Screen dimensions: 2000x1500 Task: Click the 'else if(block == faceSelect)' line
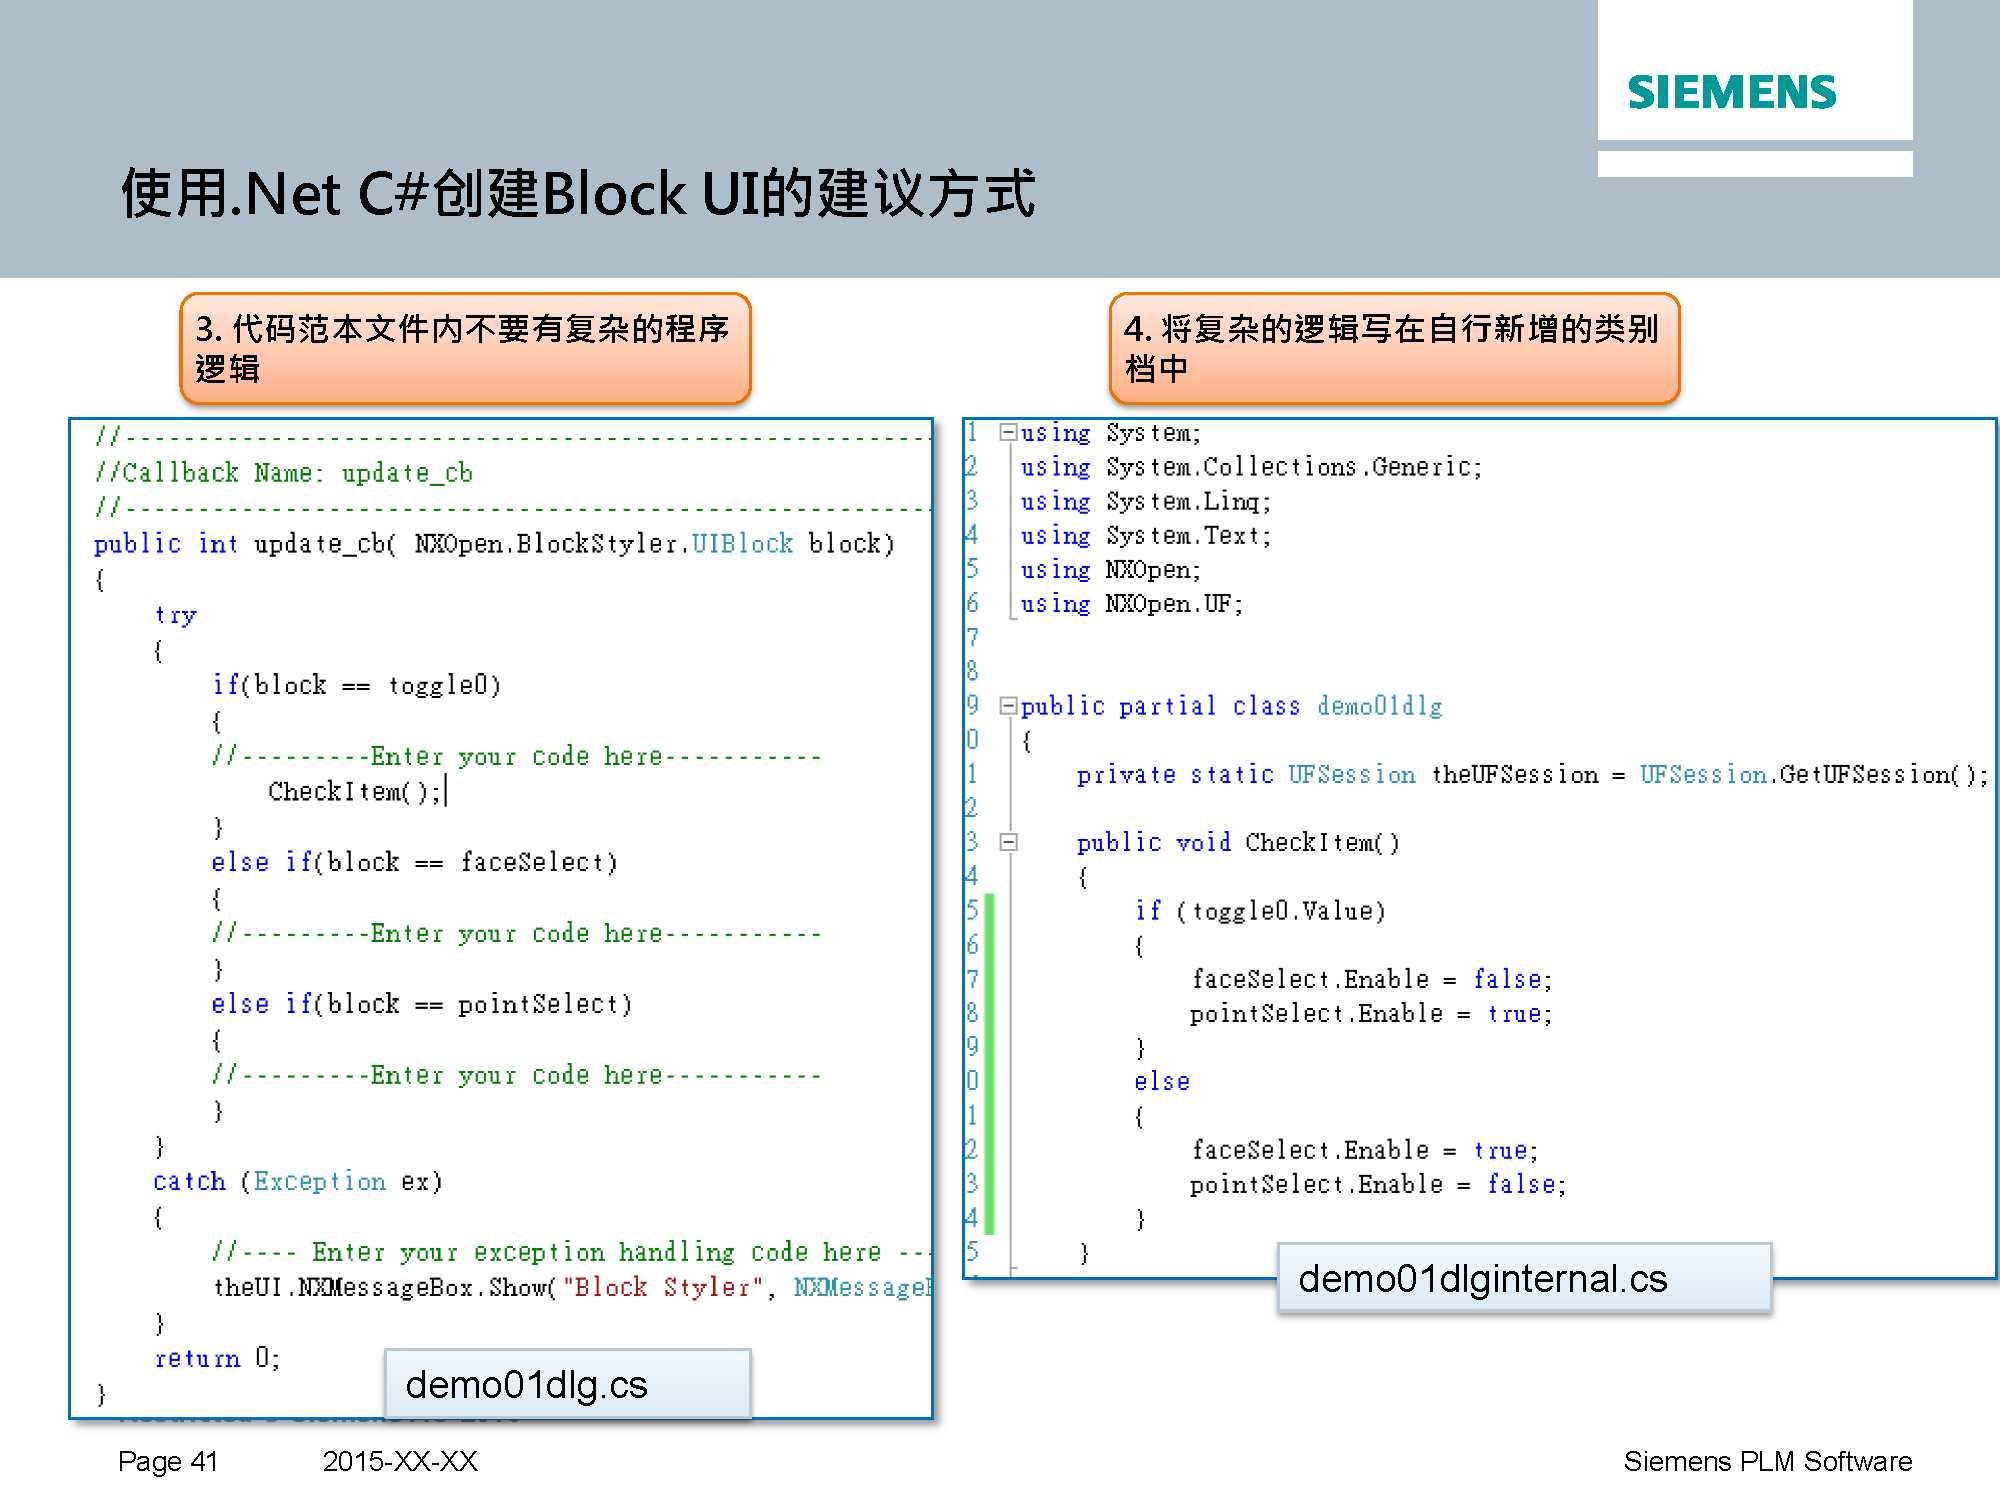(415, 862)
